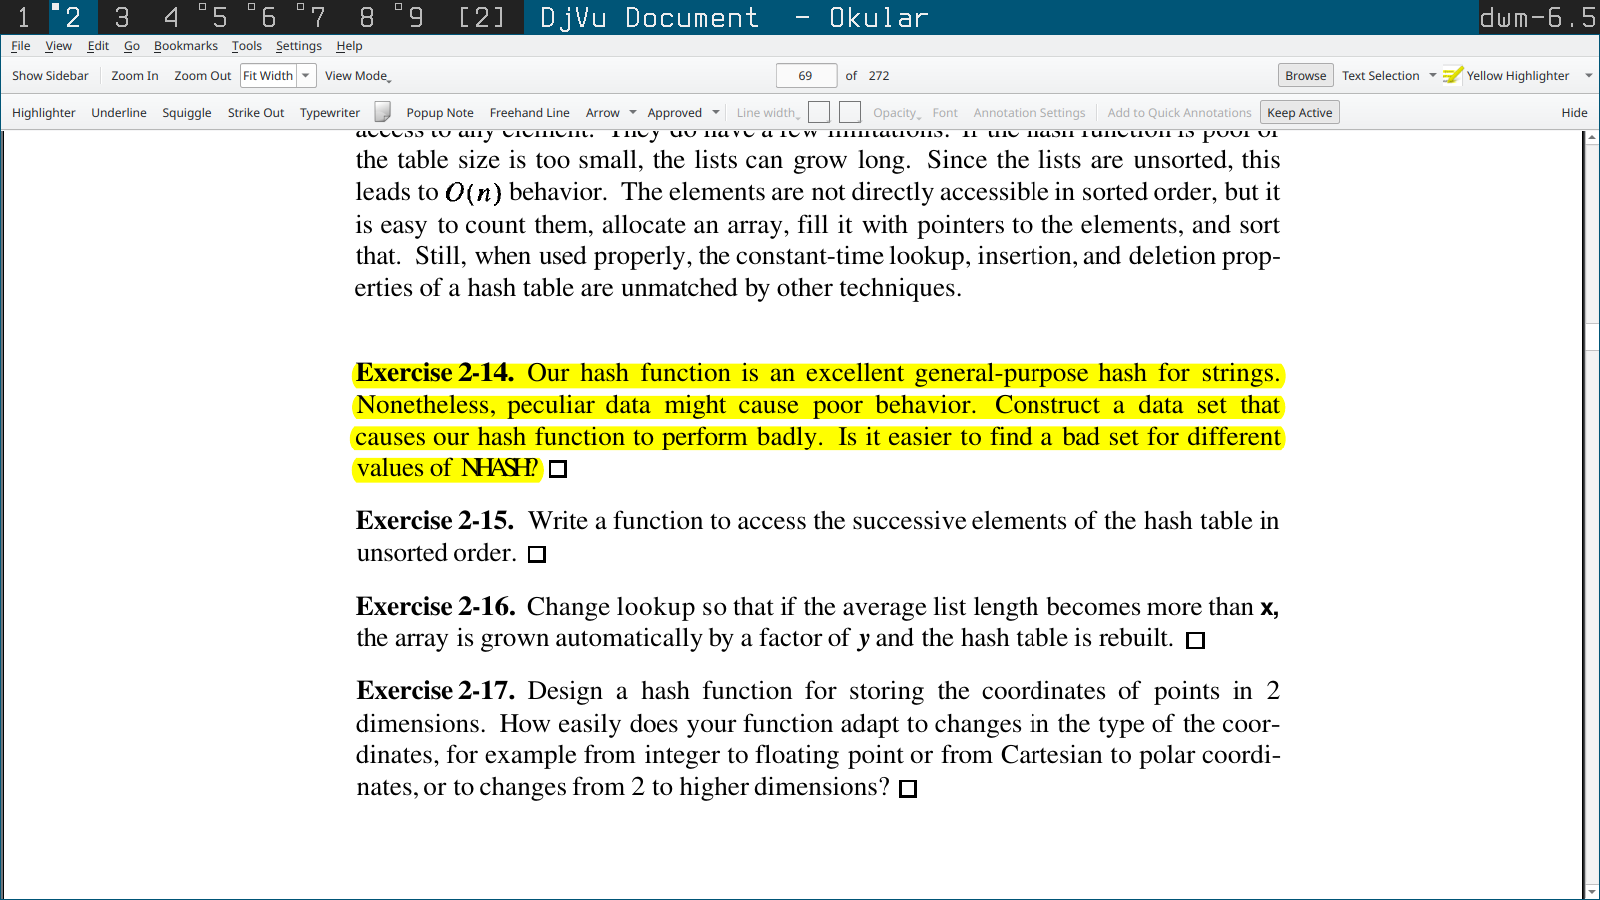Click Zoom In
The width and height of the screenshot is (1600, 900).
coord(134,76)
